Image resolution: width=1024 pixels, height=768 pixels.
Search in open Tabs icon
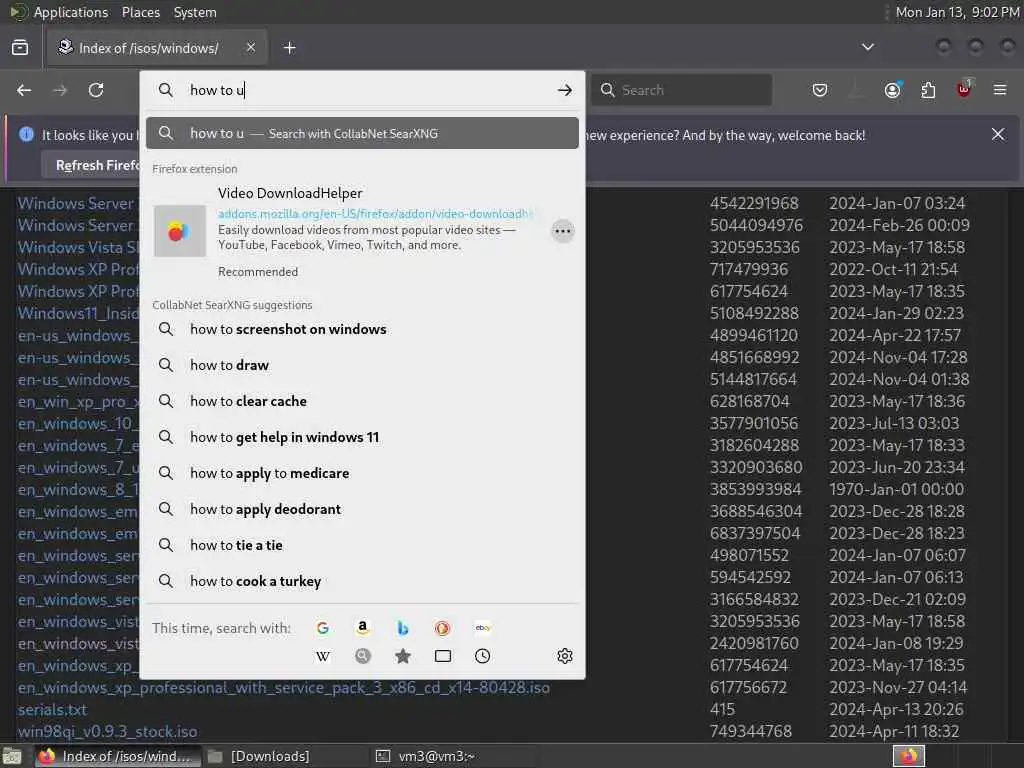pos(442,656)
